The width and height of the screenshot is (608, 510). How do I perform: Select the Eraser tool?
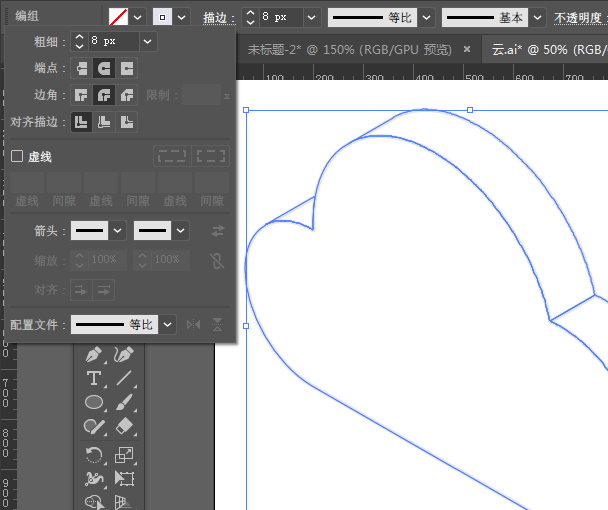coord(124,426)
